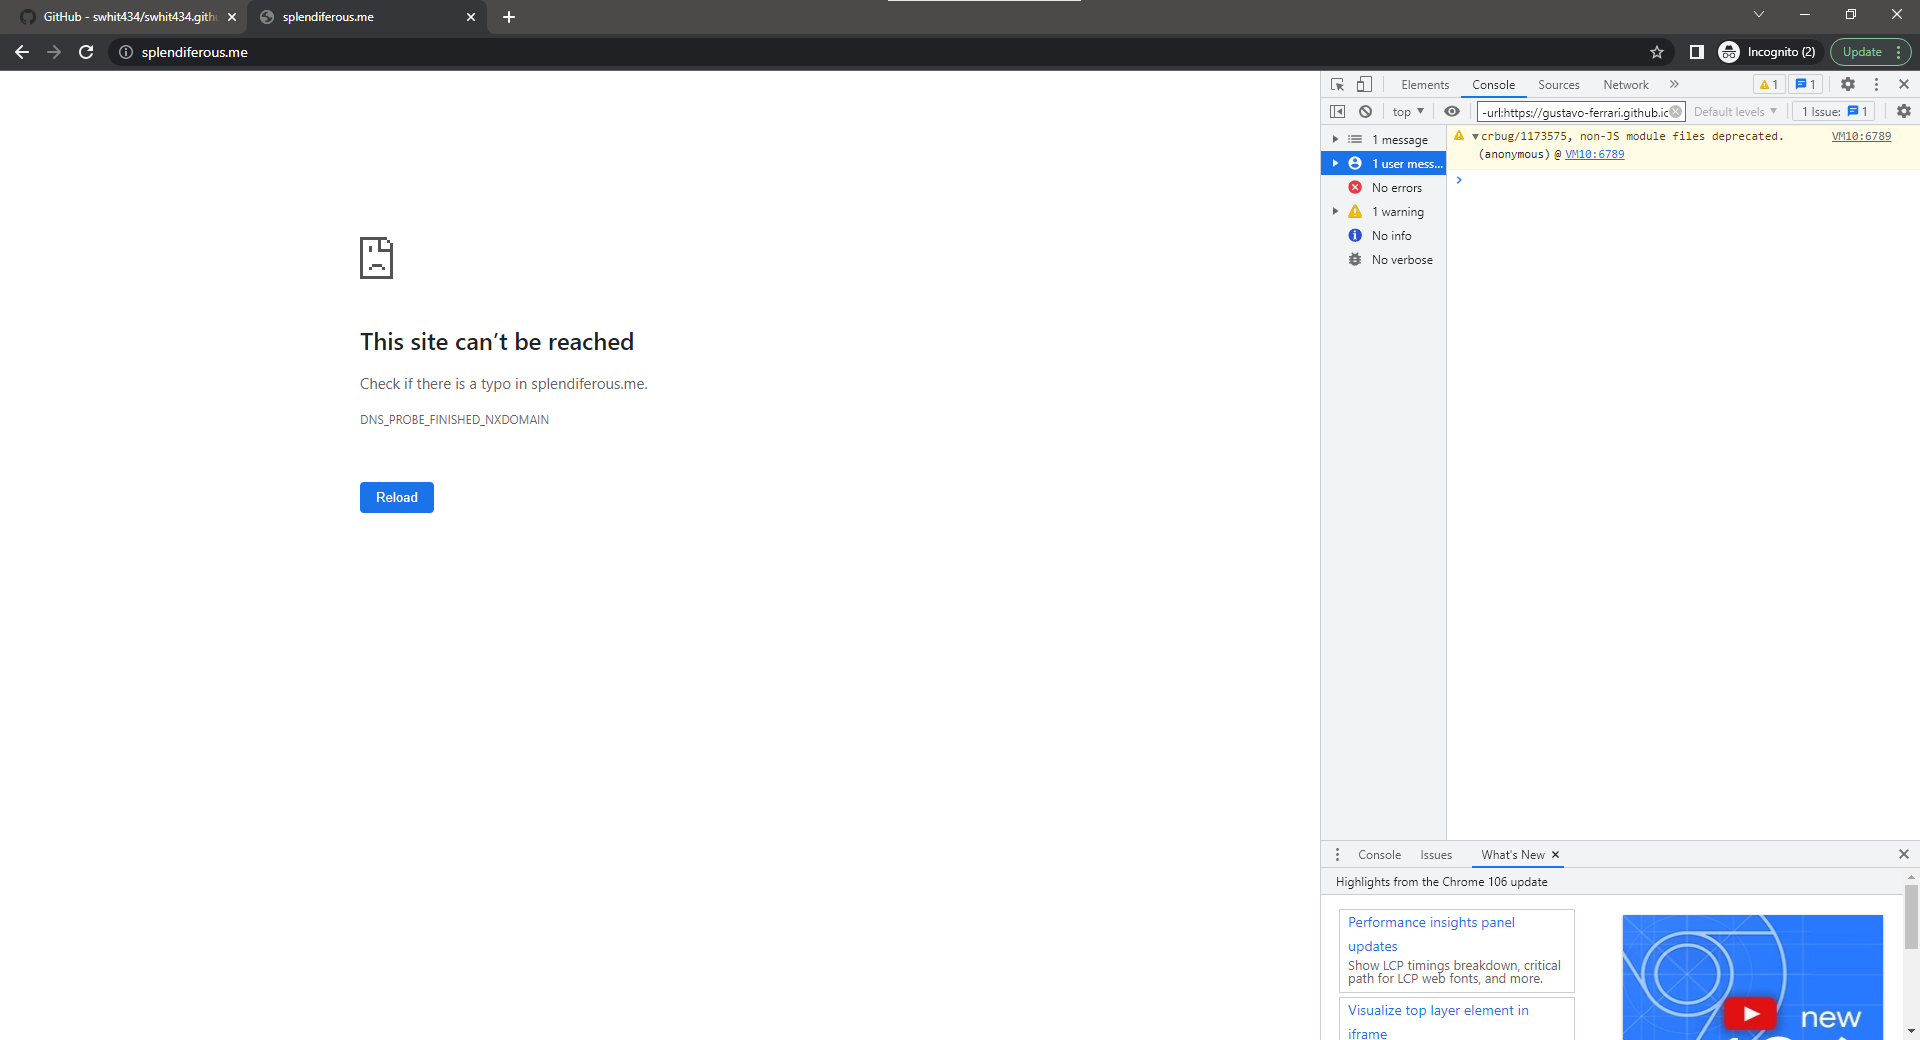1920x1040 pixels.
Task: Click the blue Reload button
Action: [x=397, y=497]
